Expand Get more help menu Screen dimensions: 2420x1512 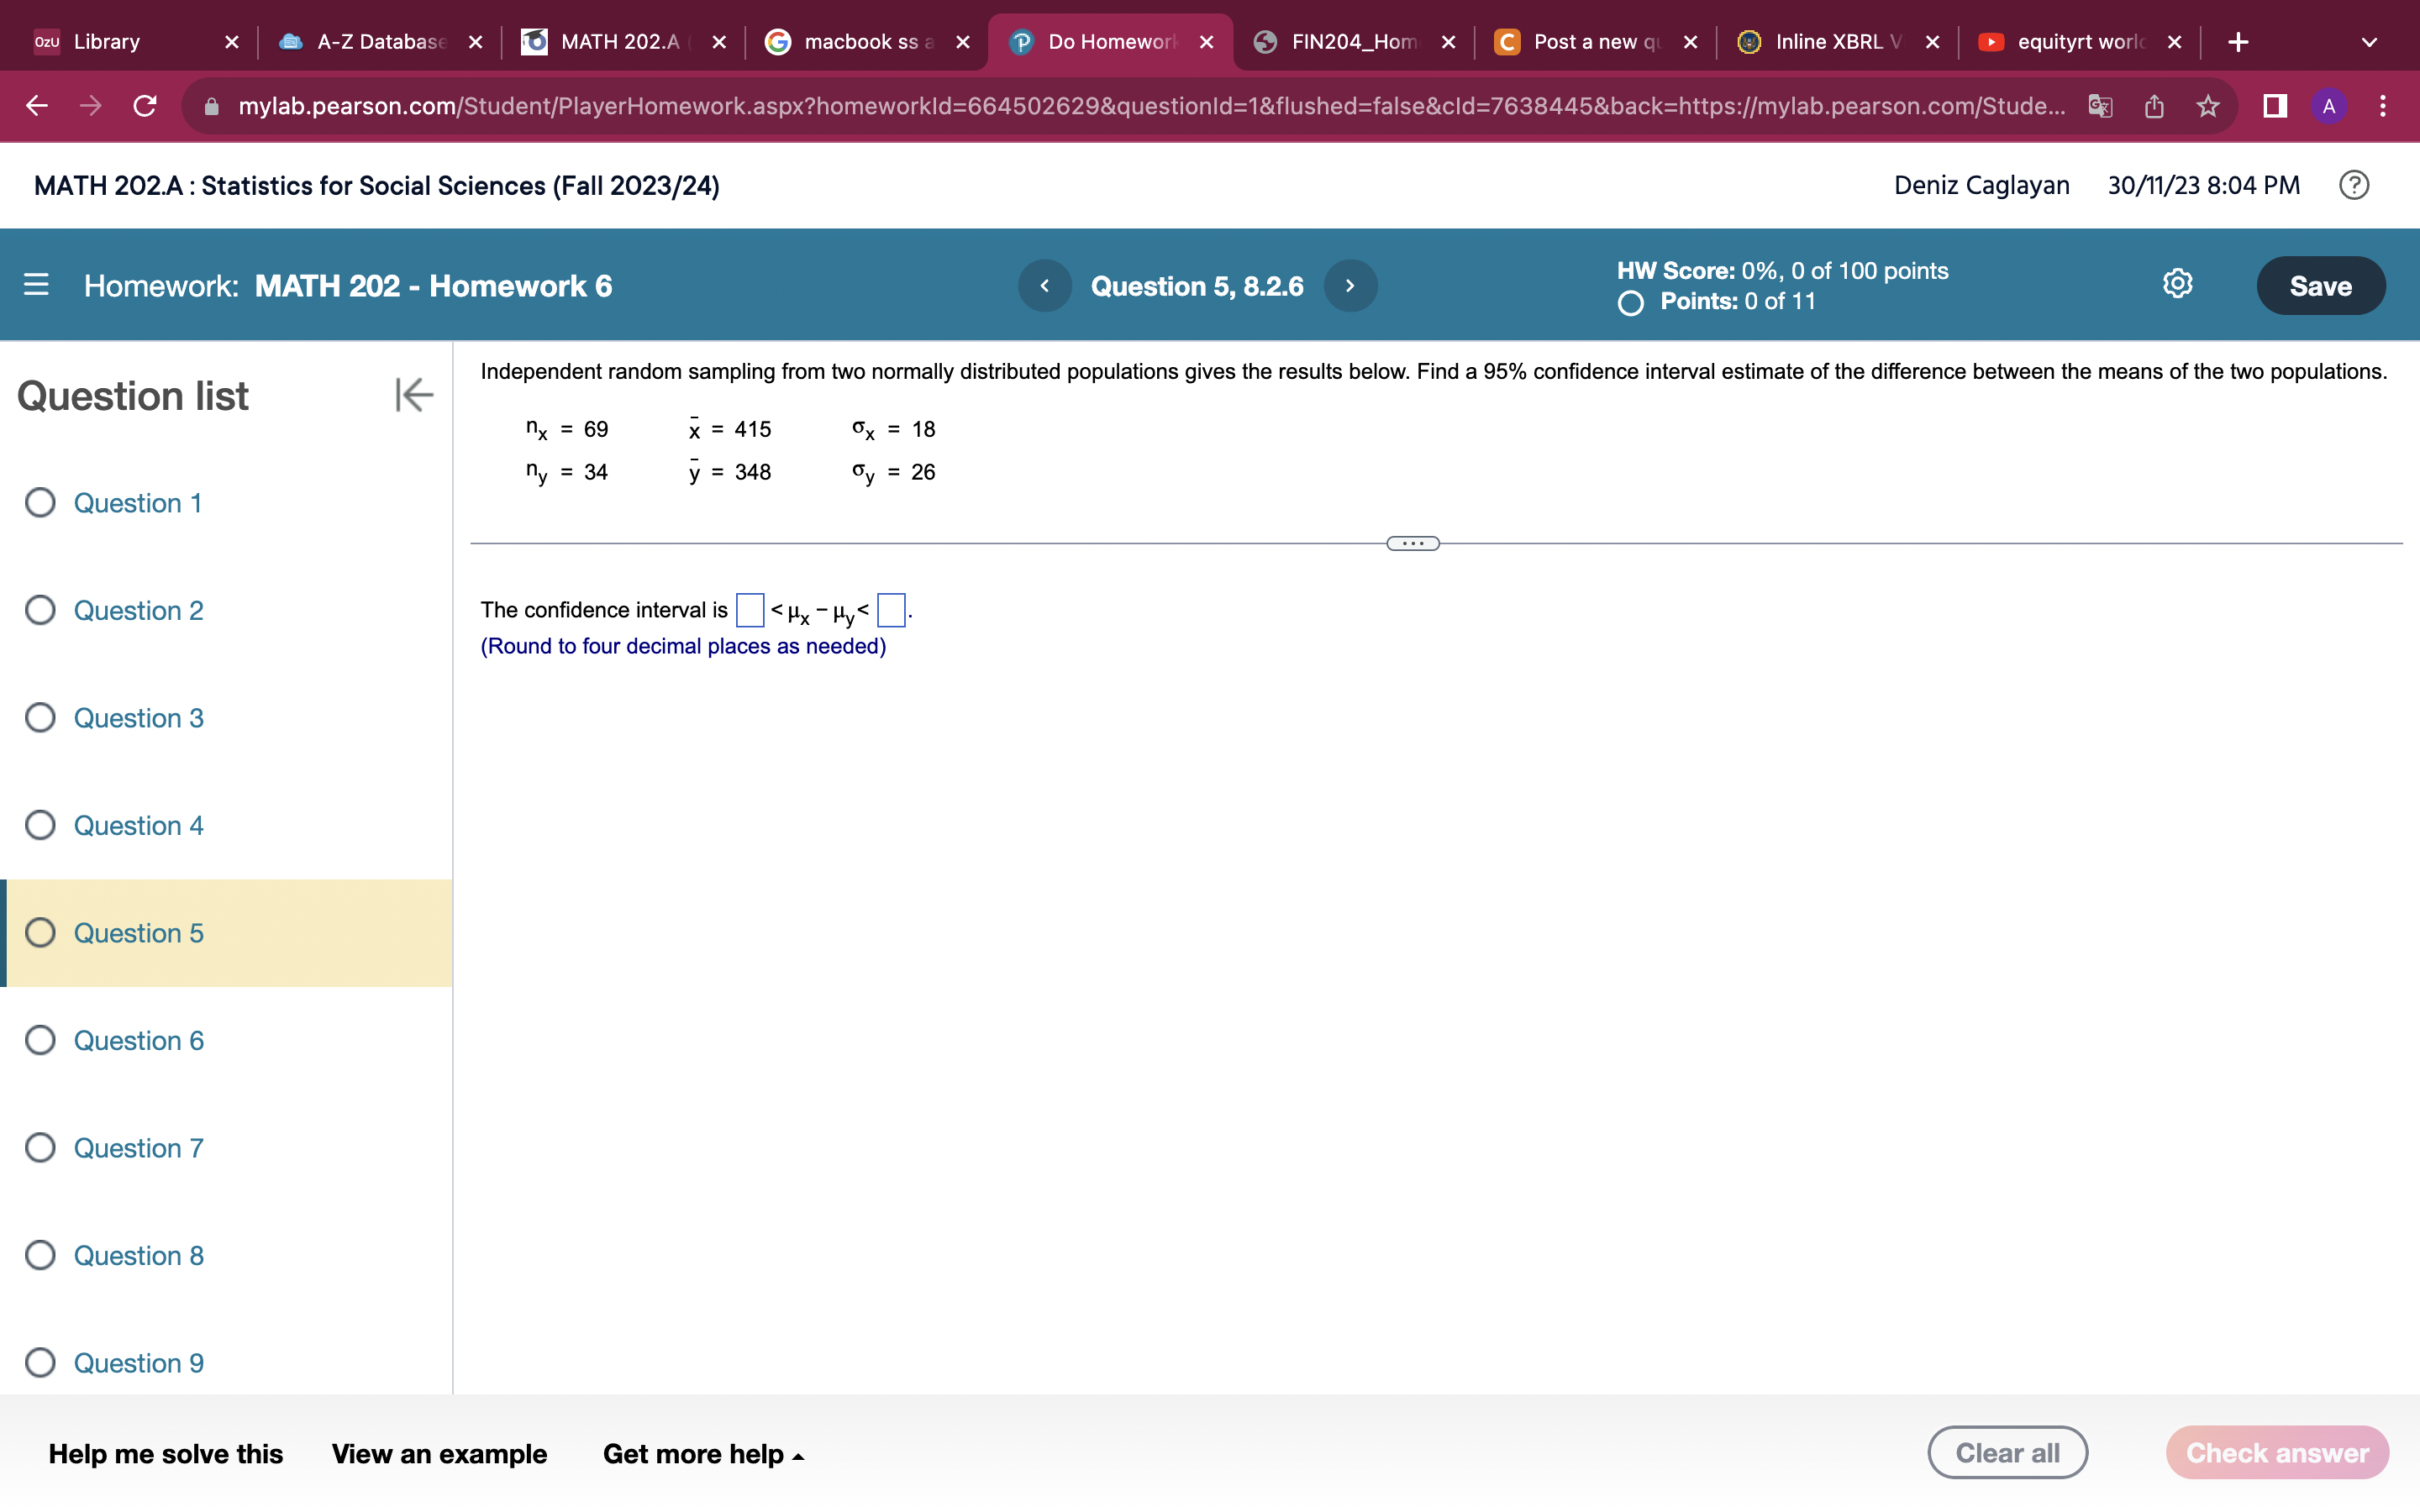pyautogui.click(x=703, y=1454)
